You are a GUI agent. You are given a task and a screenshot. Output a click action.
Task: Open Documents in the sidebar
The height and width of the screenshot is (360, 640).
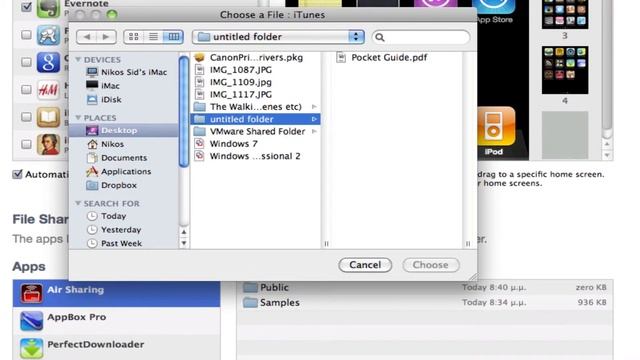[117, 158]
